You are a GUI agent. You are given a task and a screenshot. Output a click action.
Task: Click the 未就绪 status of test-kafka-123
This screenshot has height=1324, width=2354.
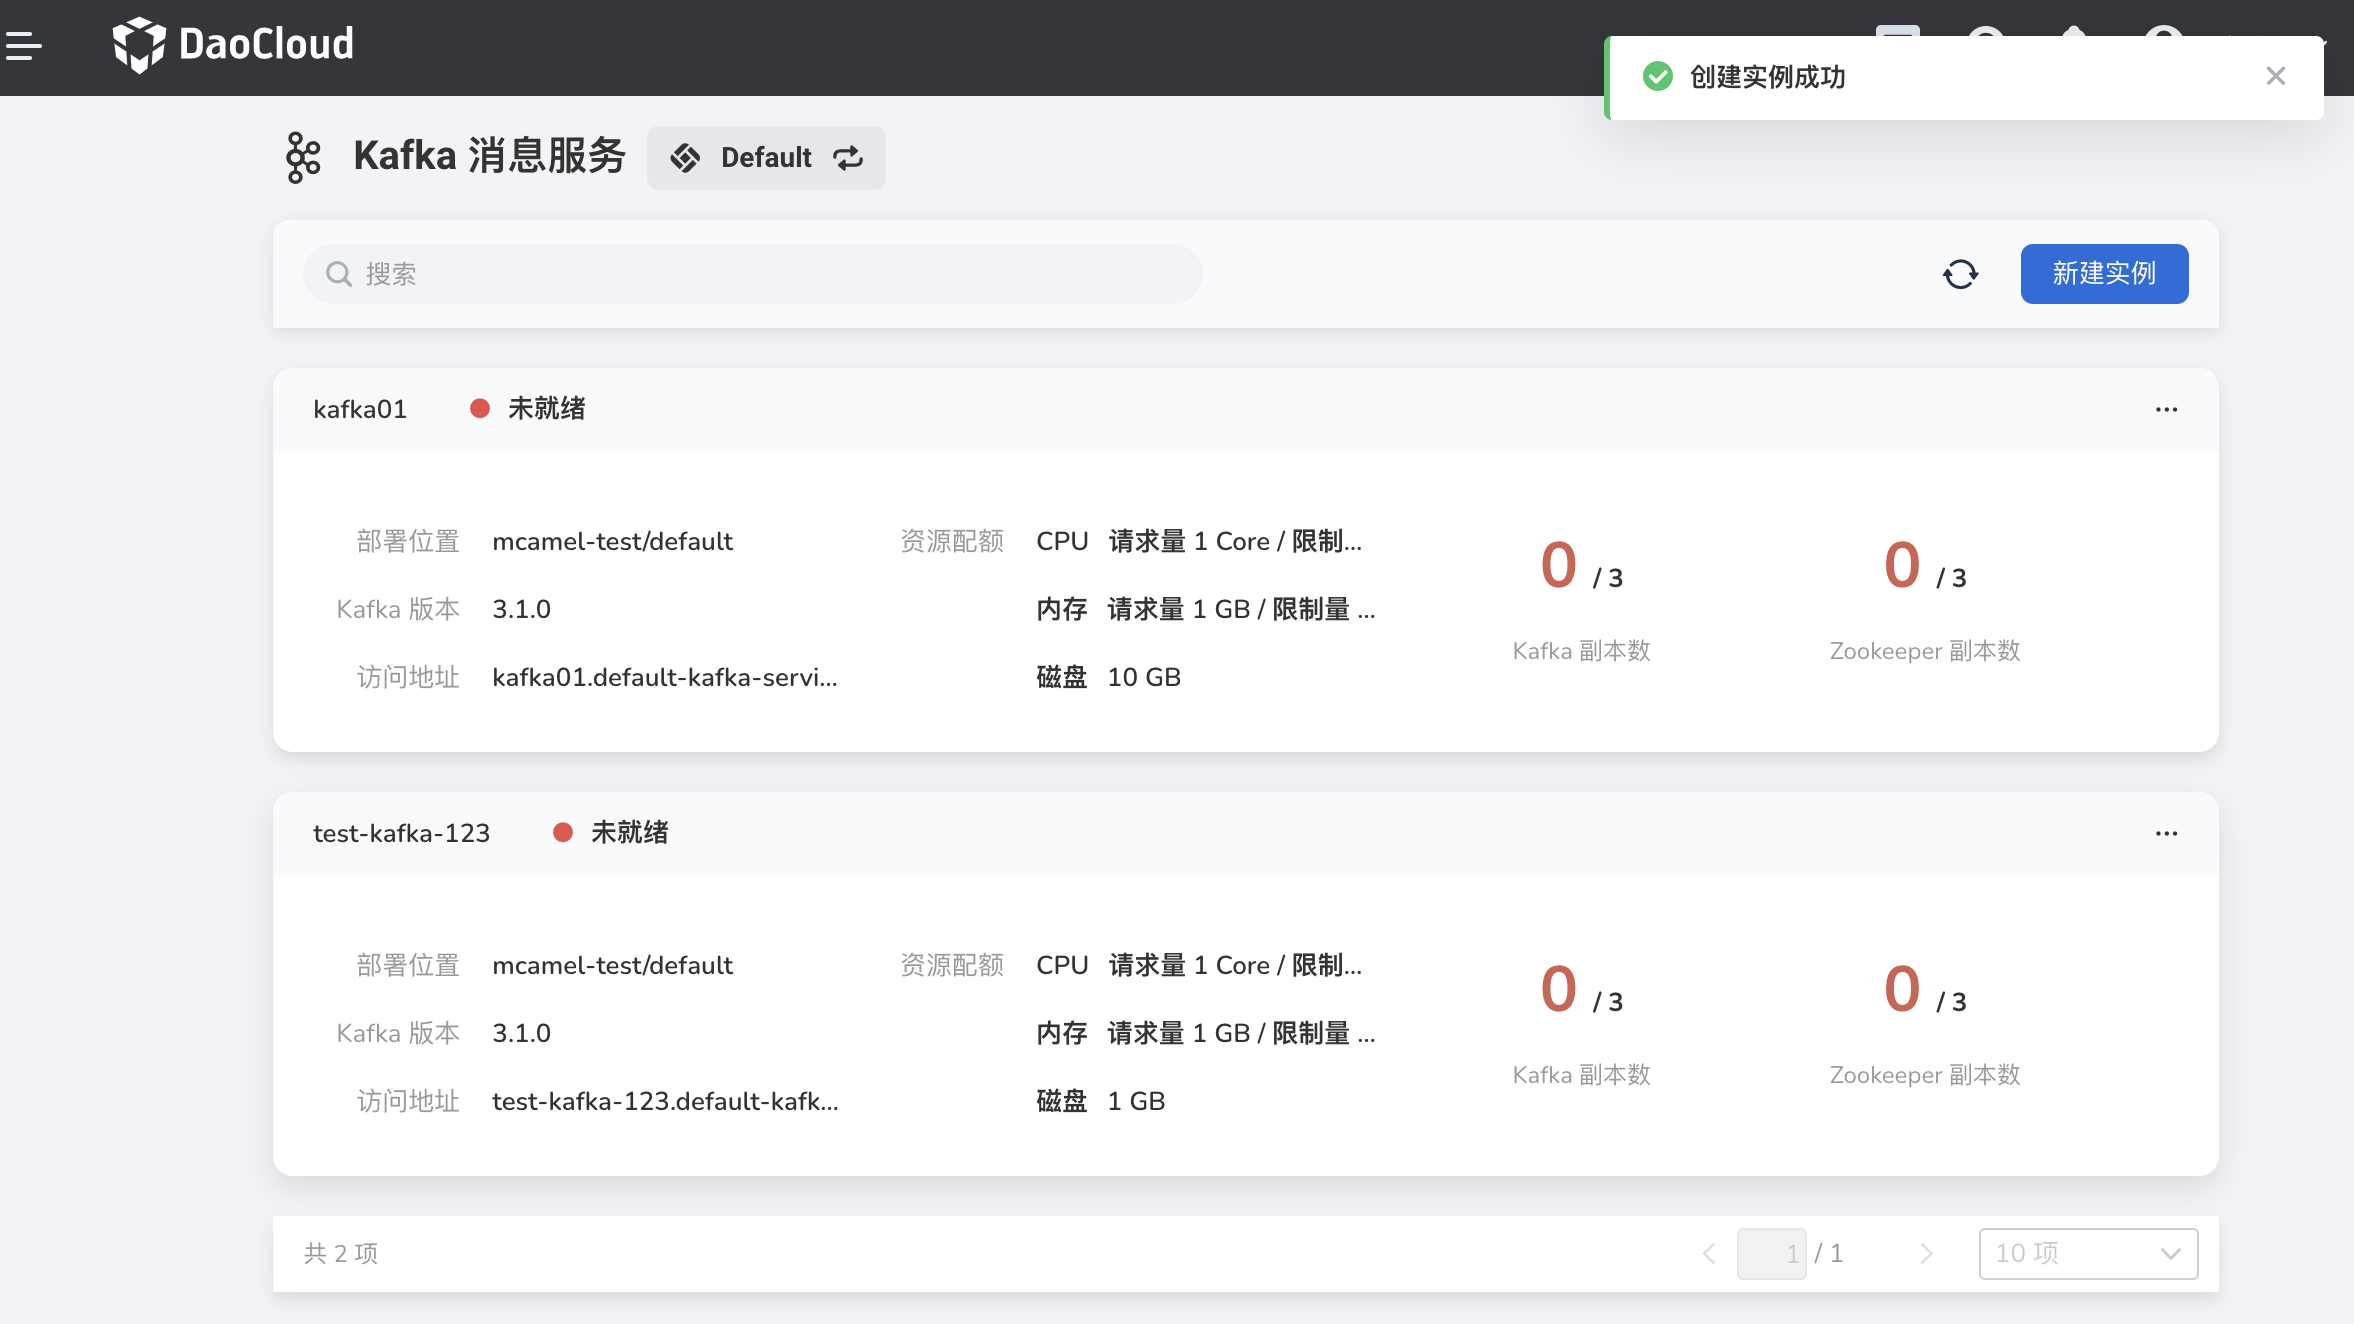tap(630, 833)
